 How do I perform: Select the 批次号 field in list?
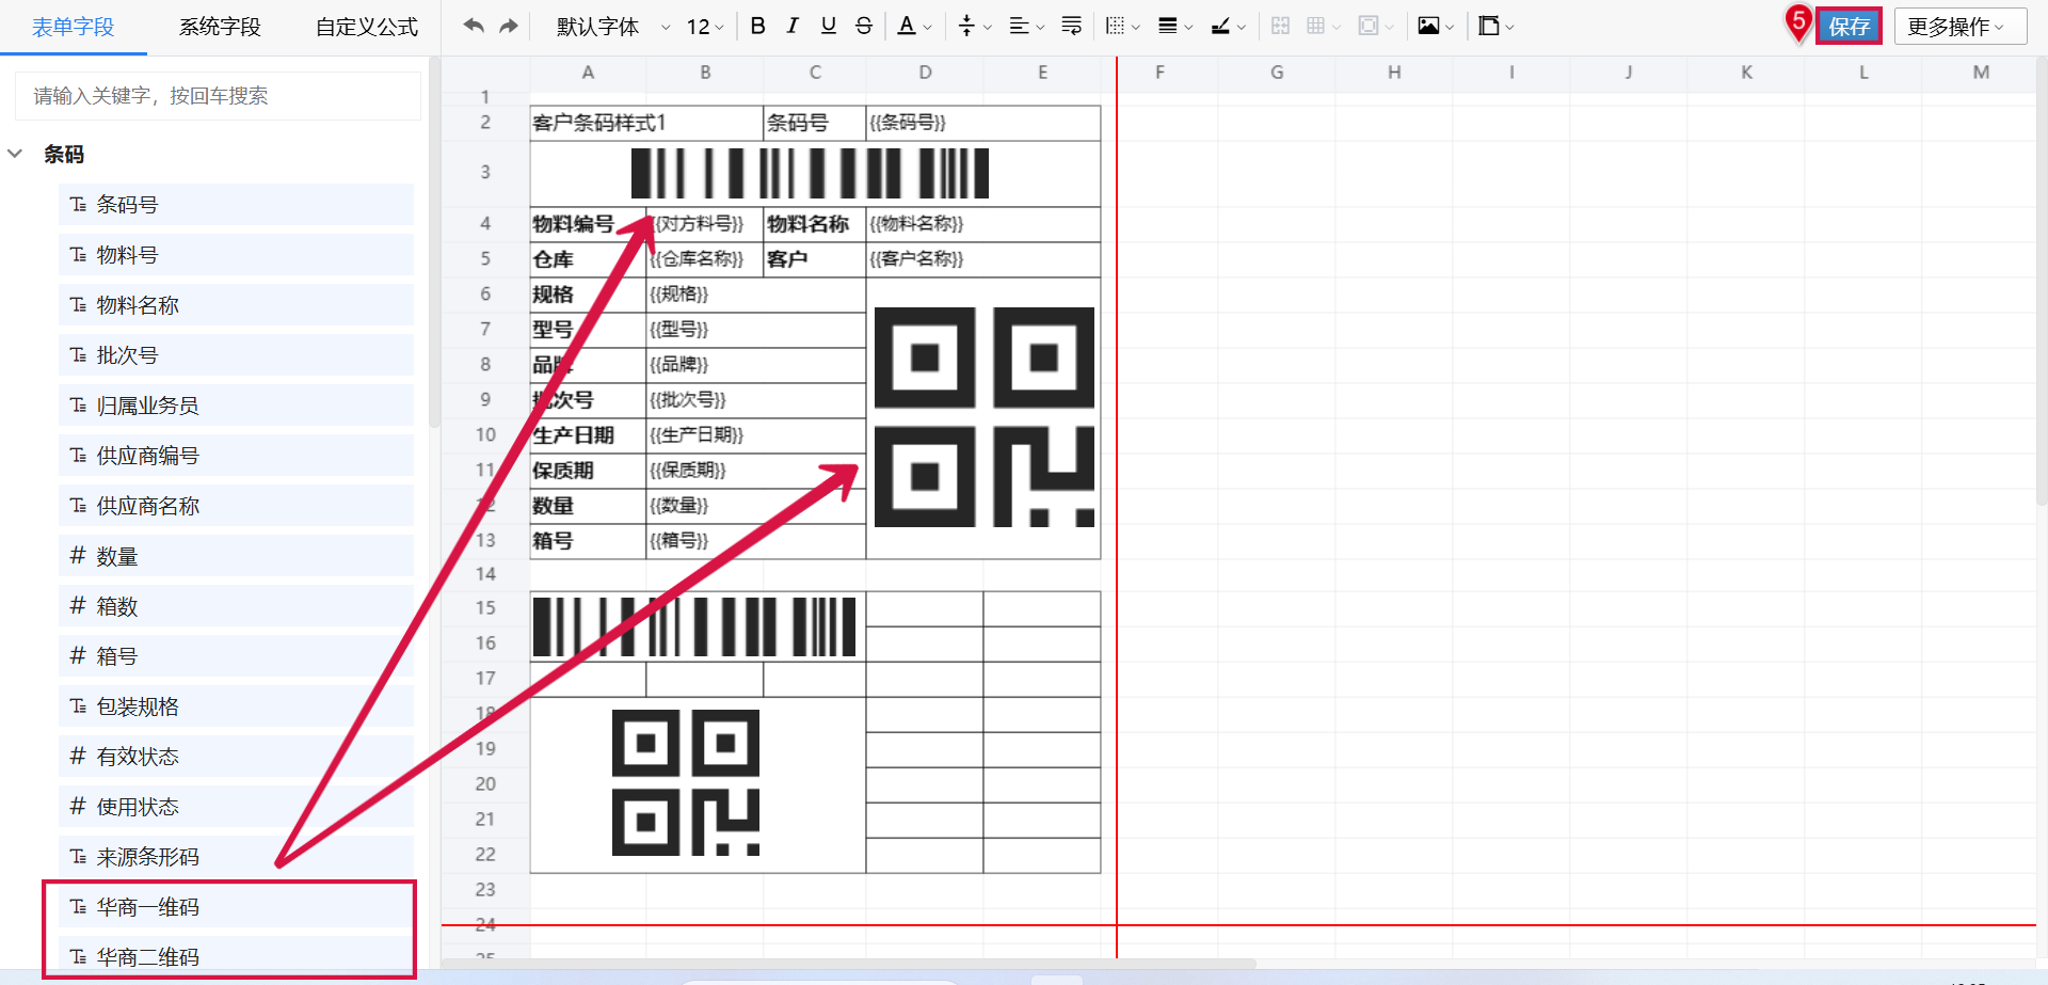(236, 355)
